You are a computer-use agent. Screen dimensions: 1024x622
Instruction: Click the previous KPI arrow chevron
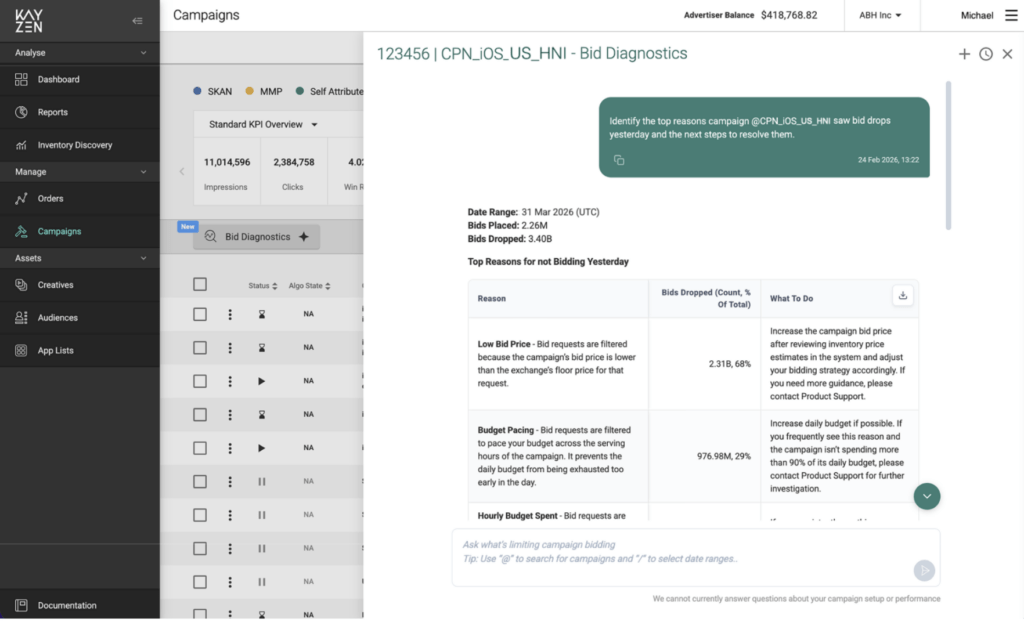pos(182,172)
